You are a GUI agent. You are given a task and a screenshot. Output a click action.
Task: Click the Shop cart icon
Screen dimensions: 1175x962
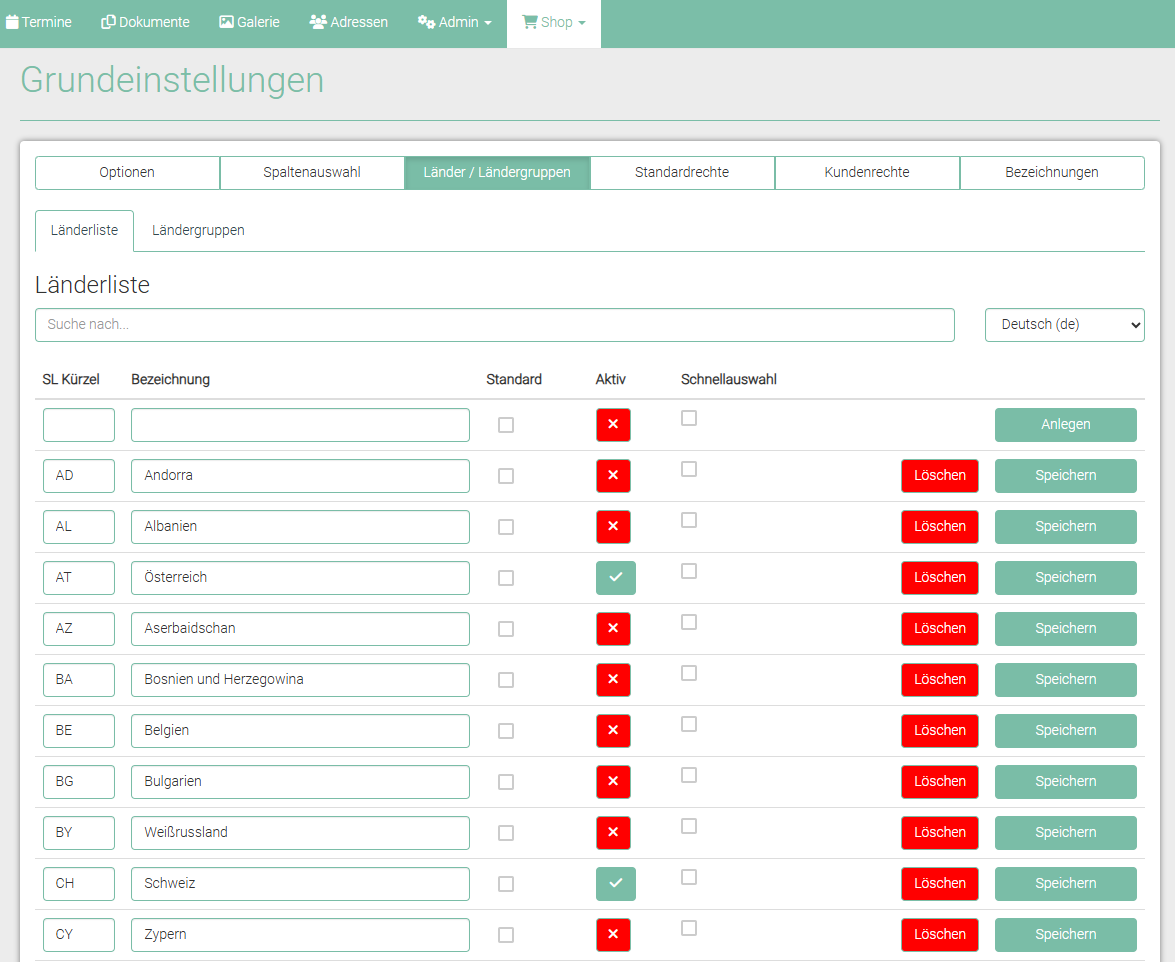pyautogui.click(x=530, y=22)
